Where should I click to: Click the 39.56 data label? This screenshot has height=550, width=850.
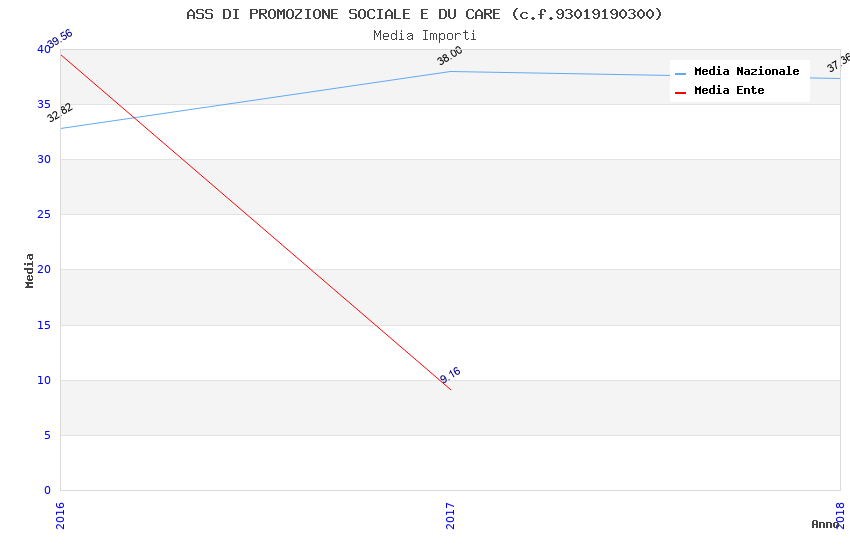tap(60, 39)
